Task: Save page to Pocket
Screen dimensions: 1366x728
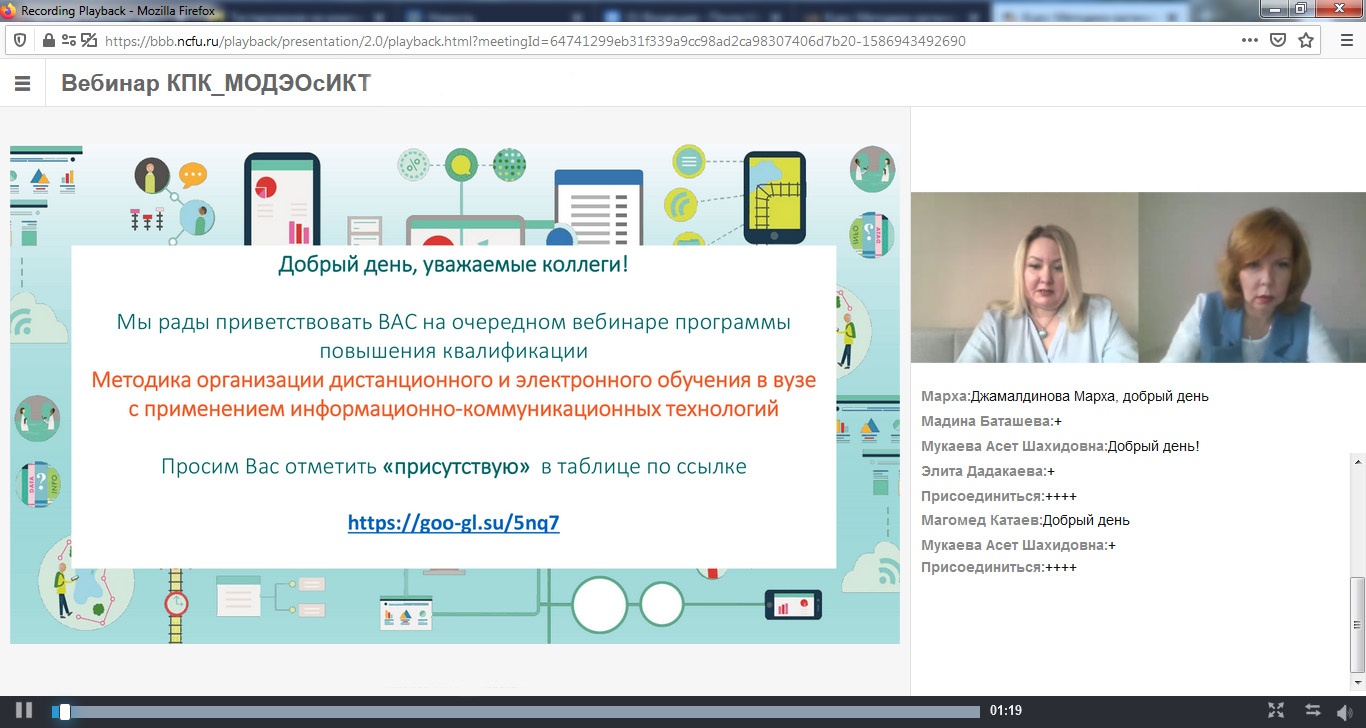Action: (1277, 41)
